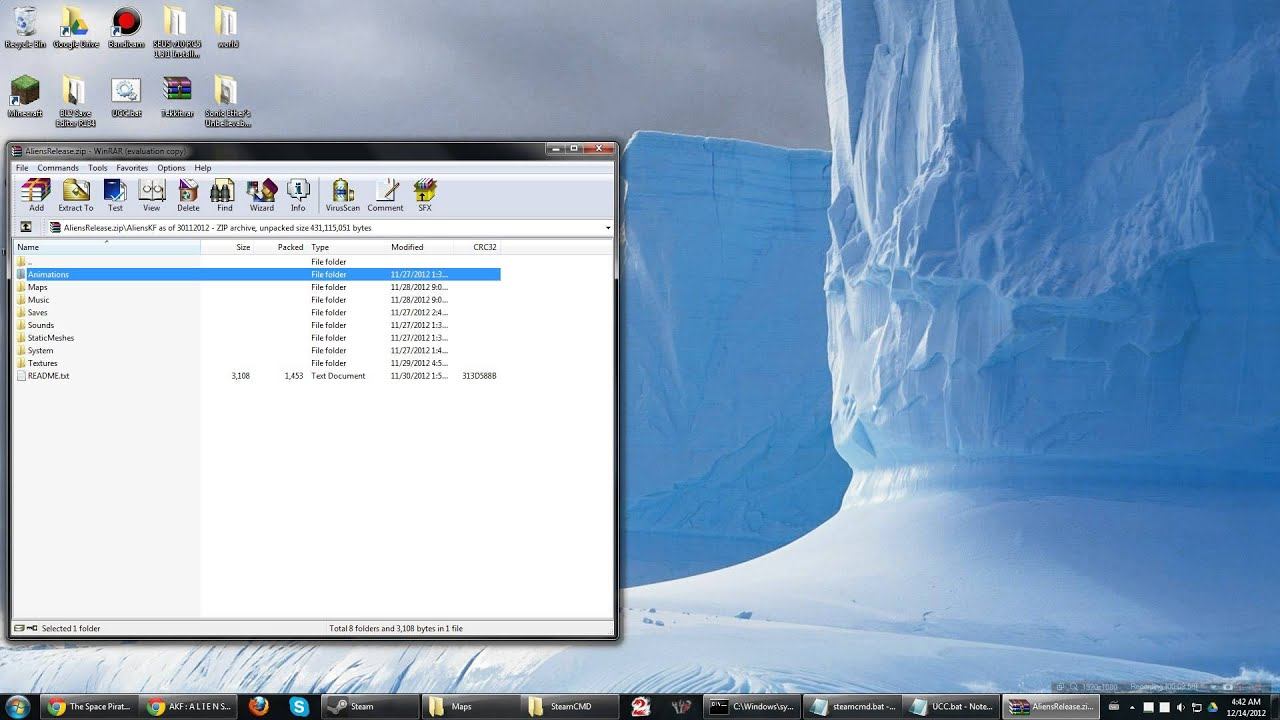Viewport: 1280px width, 720px height.
Task: Open the Commands menu
Action: [58, 168]
